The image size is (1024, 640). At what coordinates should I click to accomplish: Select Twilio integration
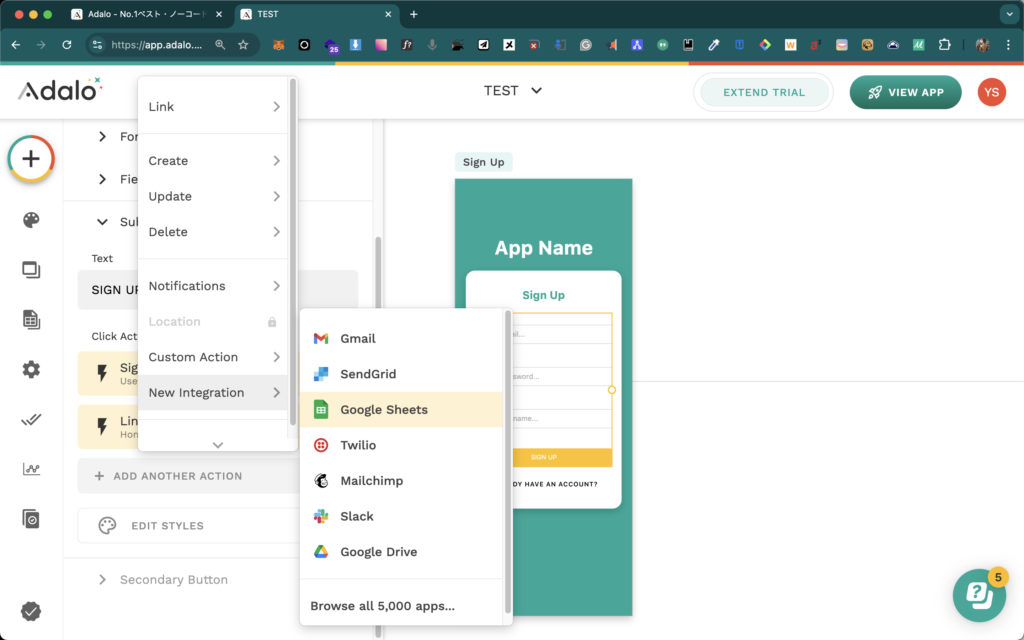coord(402,445)
